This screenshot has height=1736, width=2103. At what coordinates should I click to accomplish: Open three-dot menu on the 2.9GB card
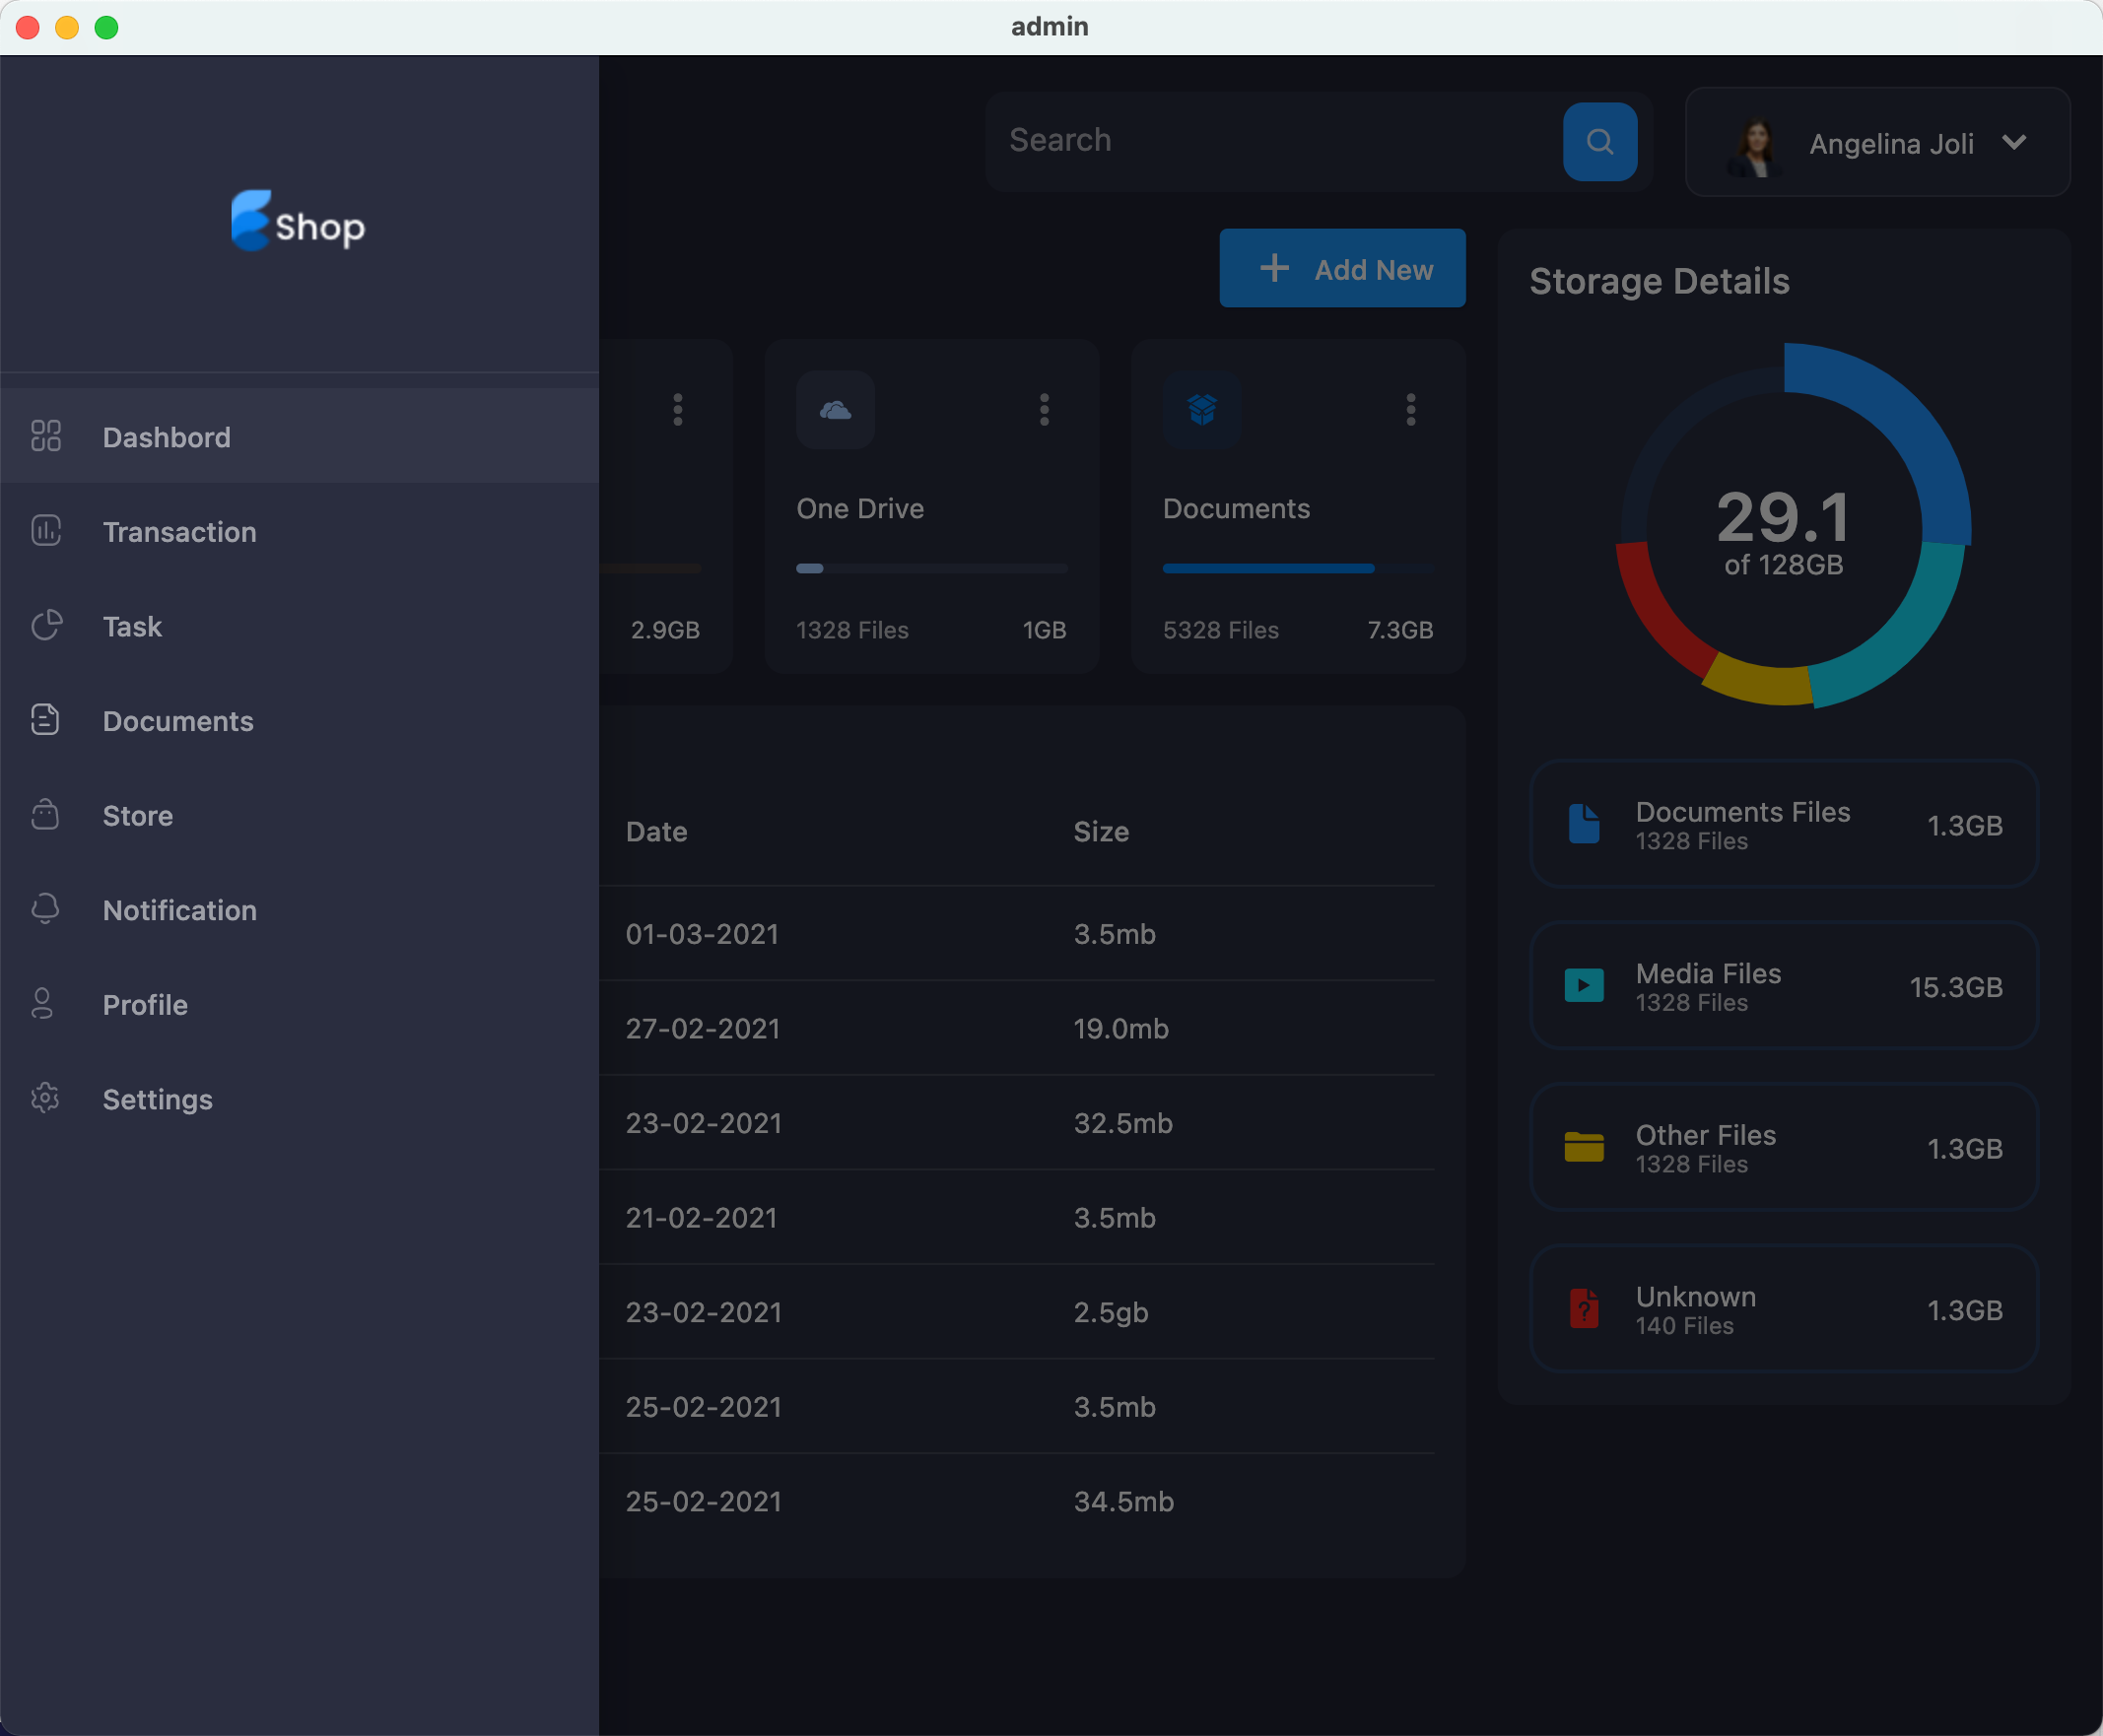coord(678,410)
